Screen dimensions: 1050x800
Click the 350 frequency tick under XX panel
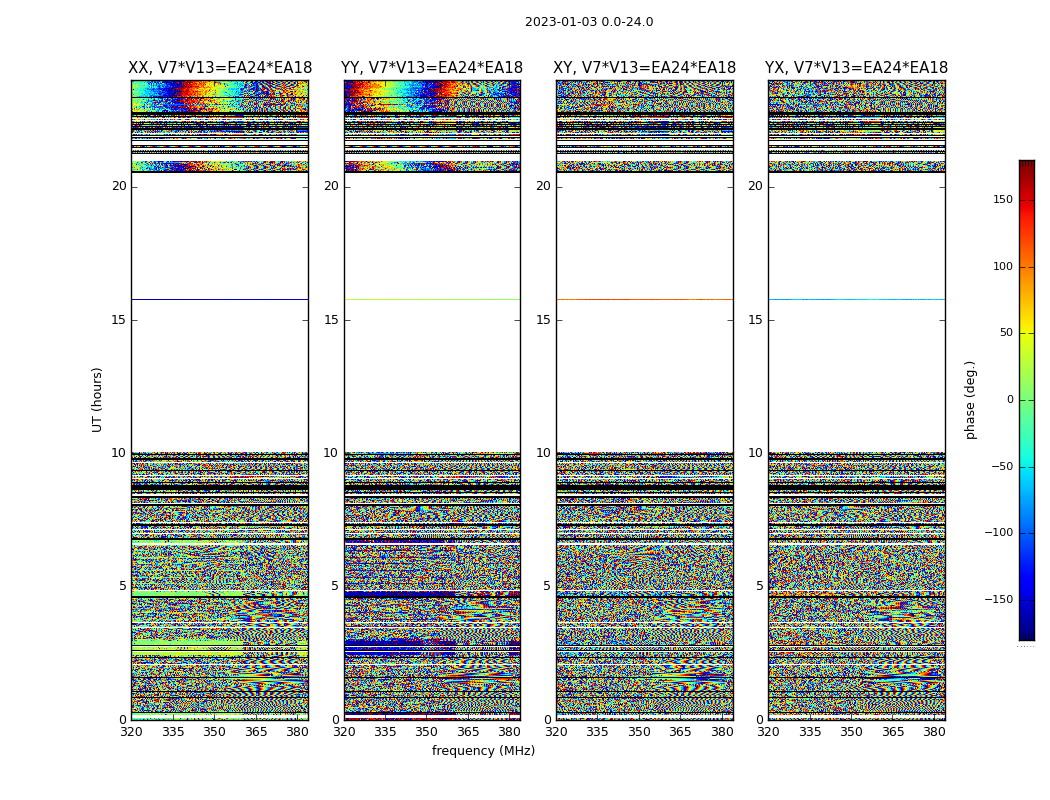(214, 732)
